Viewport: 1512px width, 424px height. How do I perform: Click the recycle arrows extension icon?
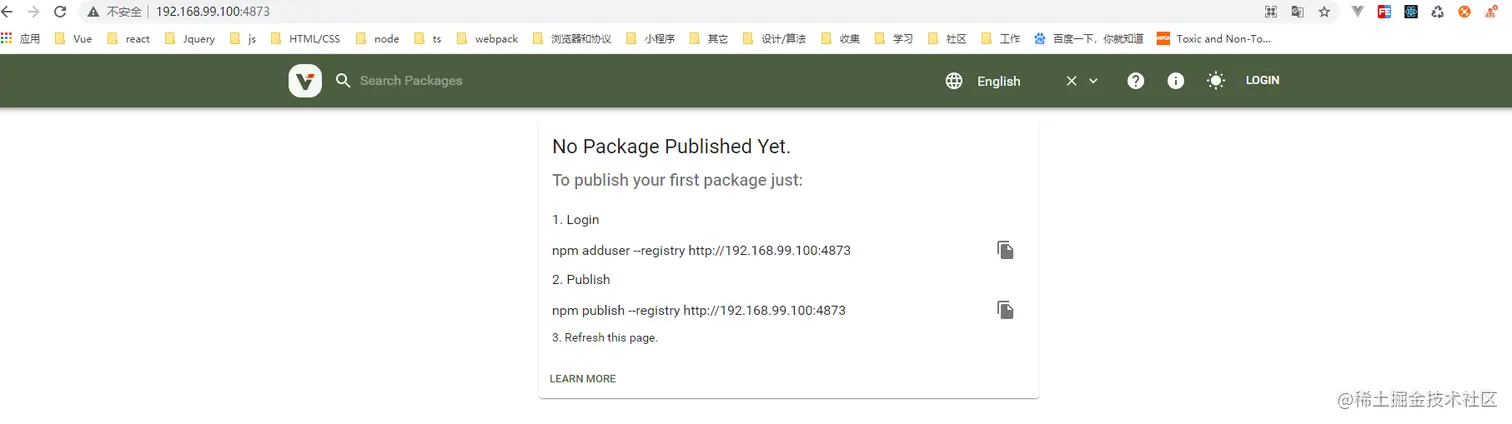(x=1437, y=12)
